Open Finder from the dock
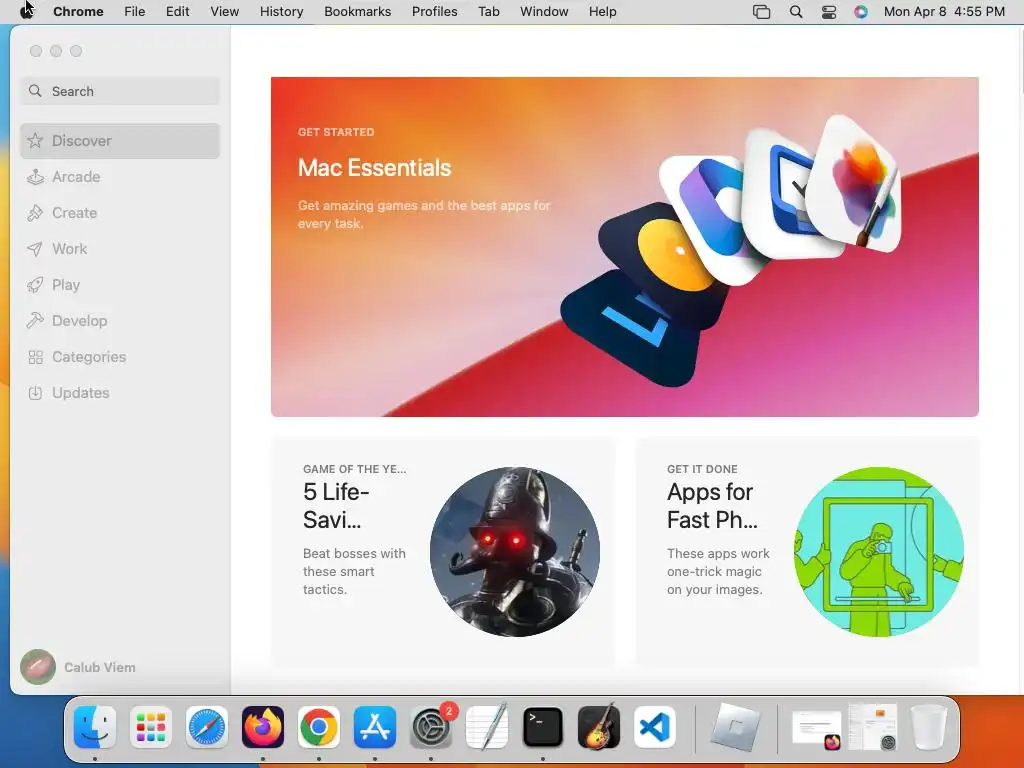1024x768 pixels. [x=95, y=727]
